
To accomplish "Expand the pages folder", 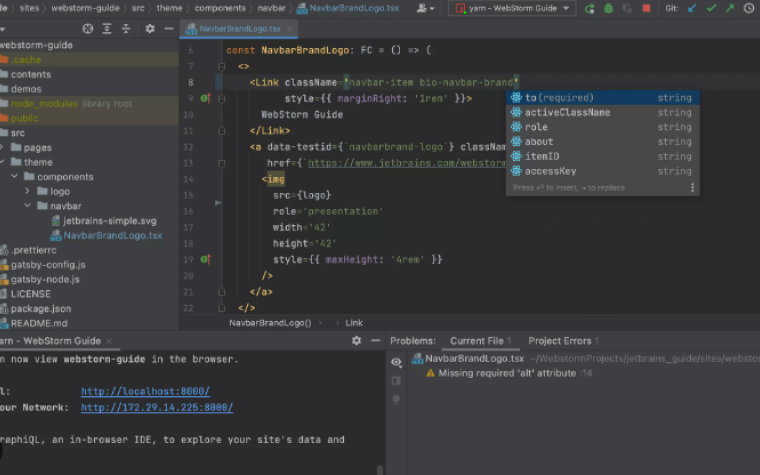I will [x=2, y=147].
